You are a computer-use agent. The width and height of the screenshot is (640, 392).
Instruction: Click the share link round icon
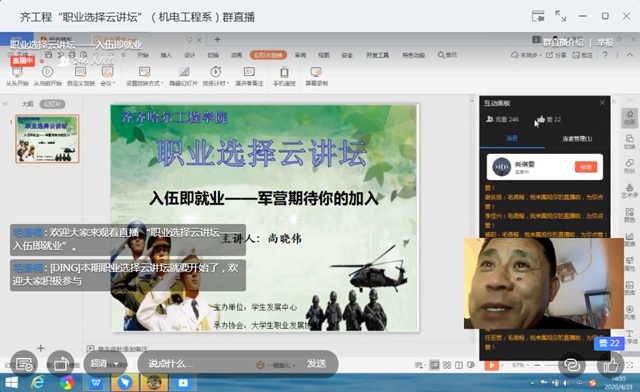tap(571, 365)
